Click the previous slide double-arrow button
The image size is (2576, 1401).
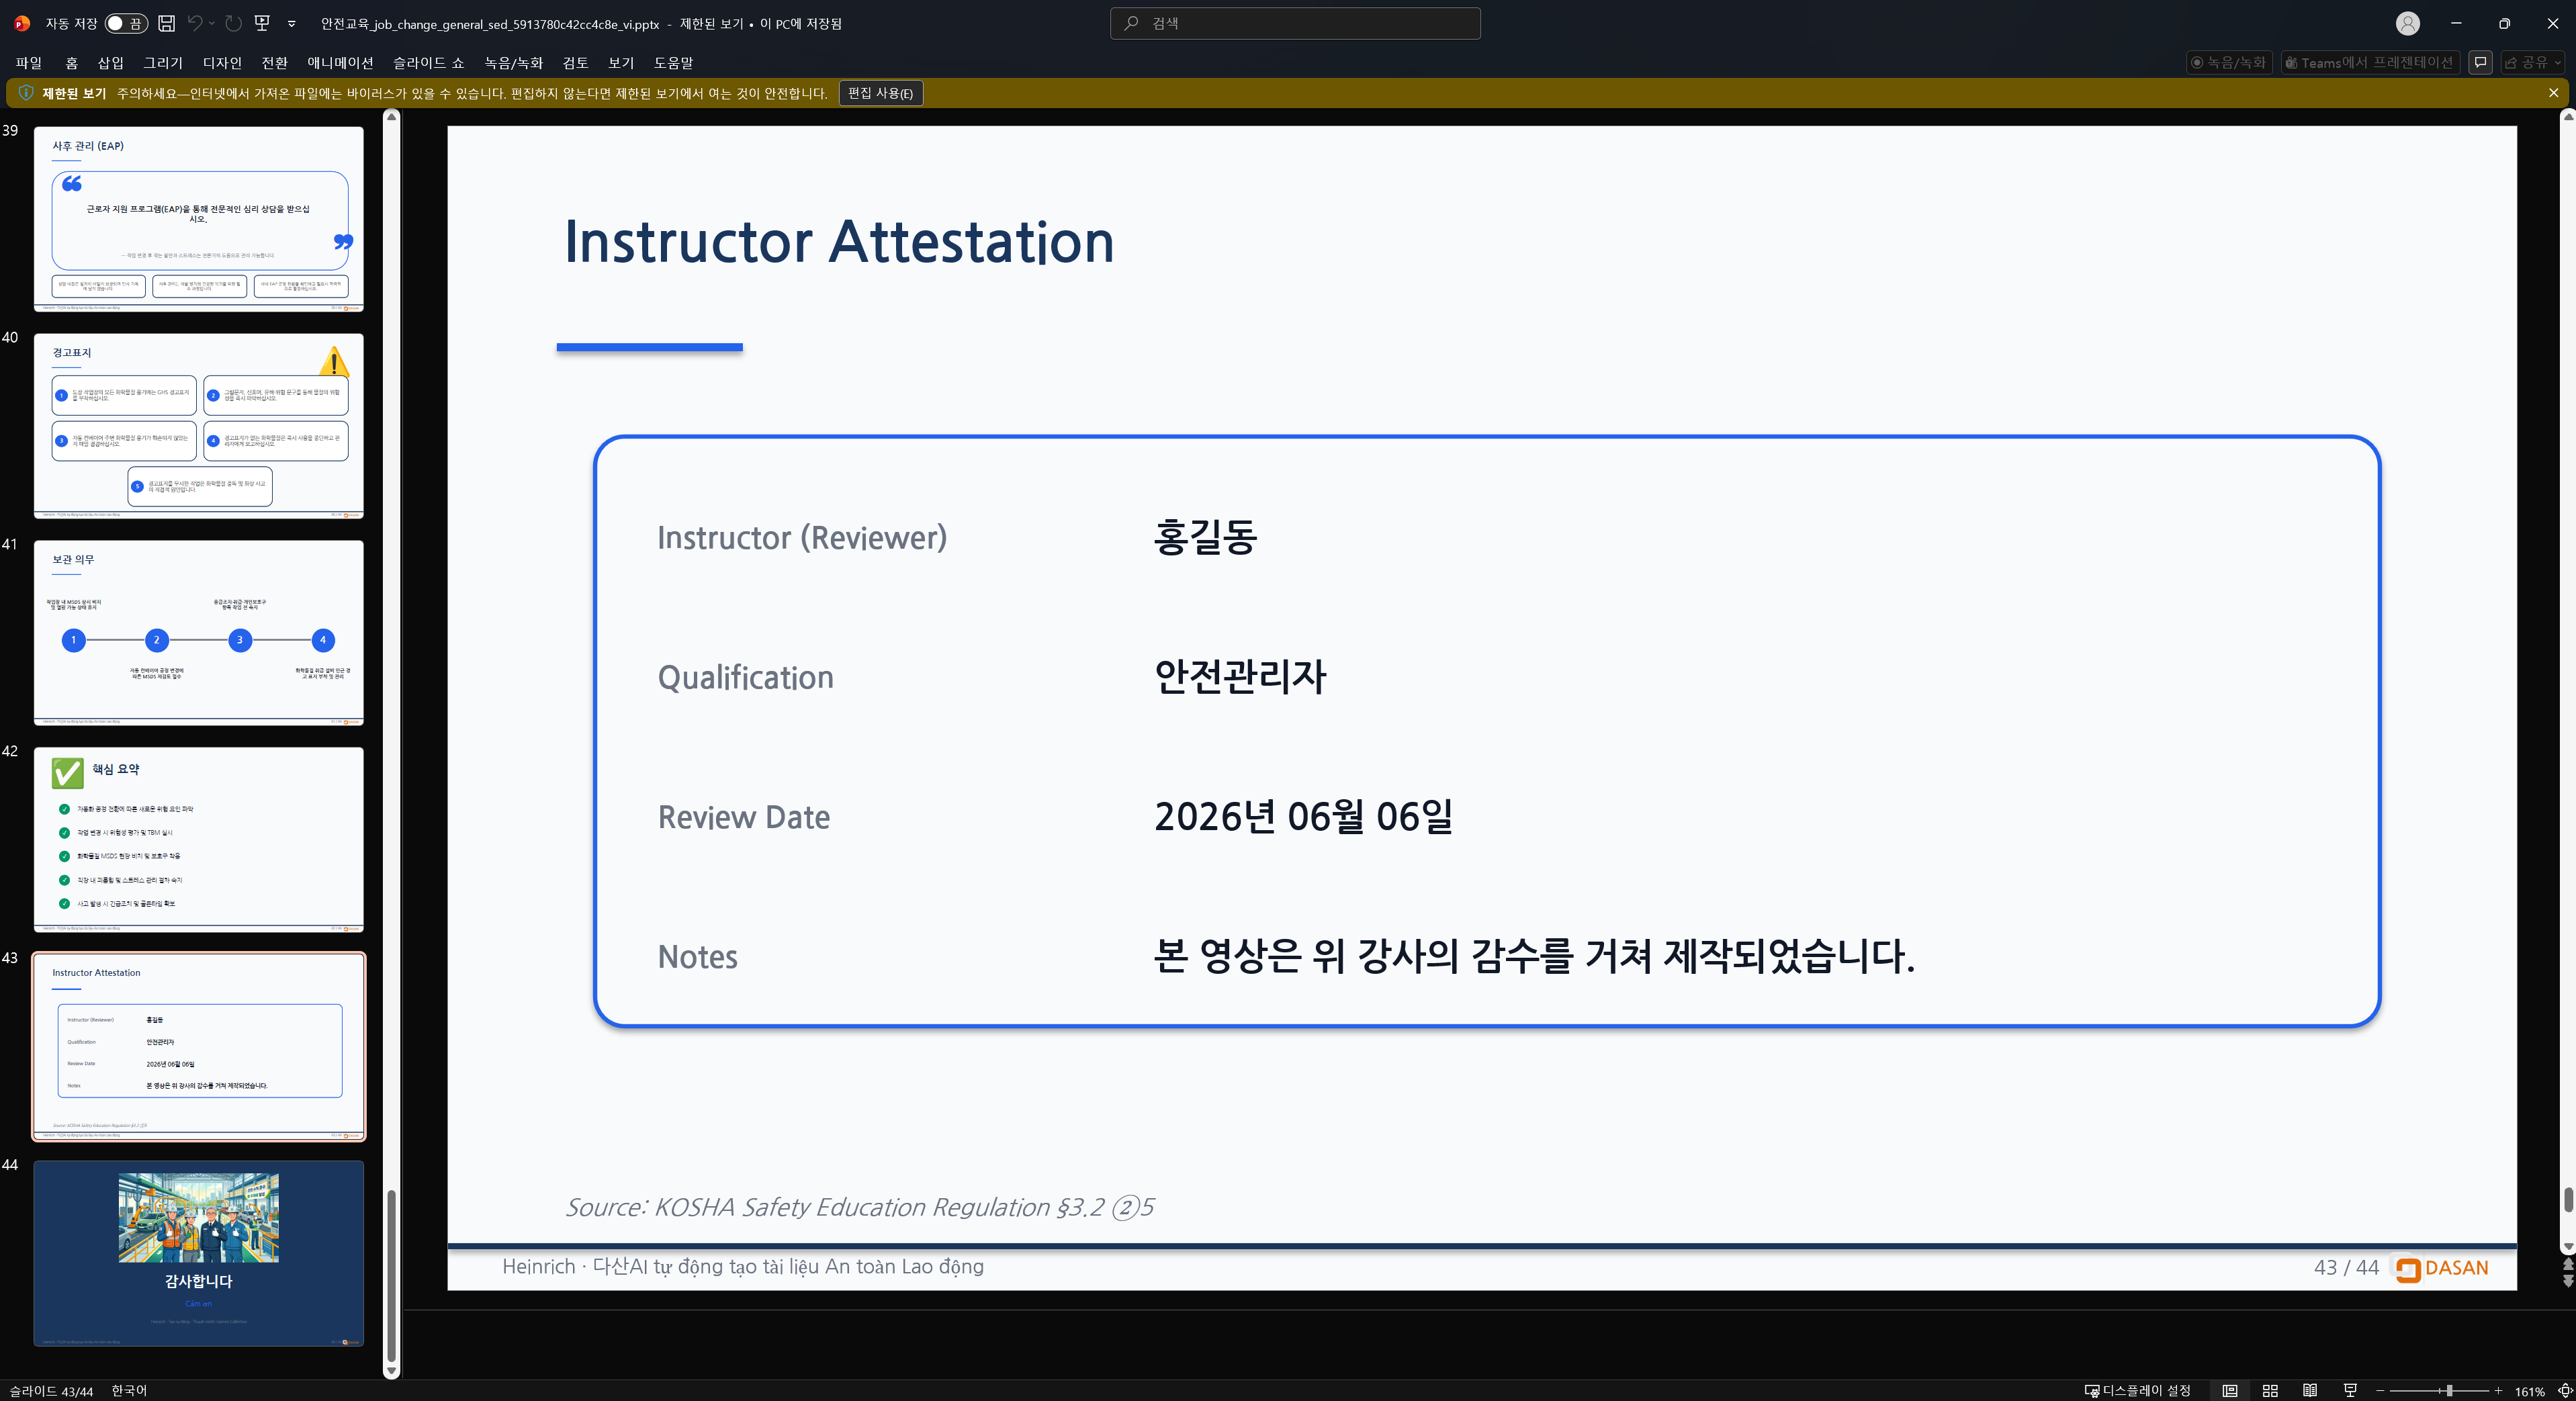[2567, 1264]
